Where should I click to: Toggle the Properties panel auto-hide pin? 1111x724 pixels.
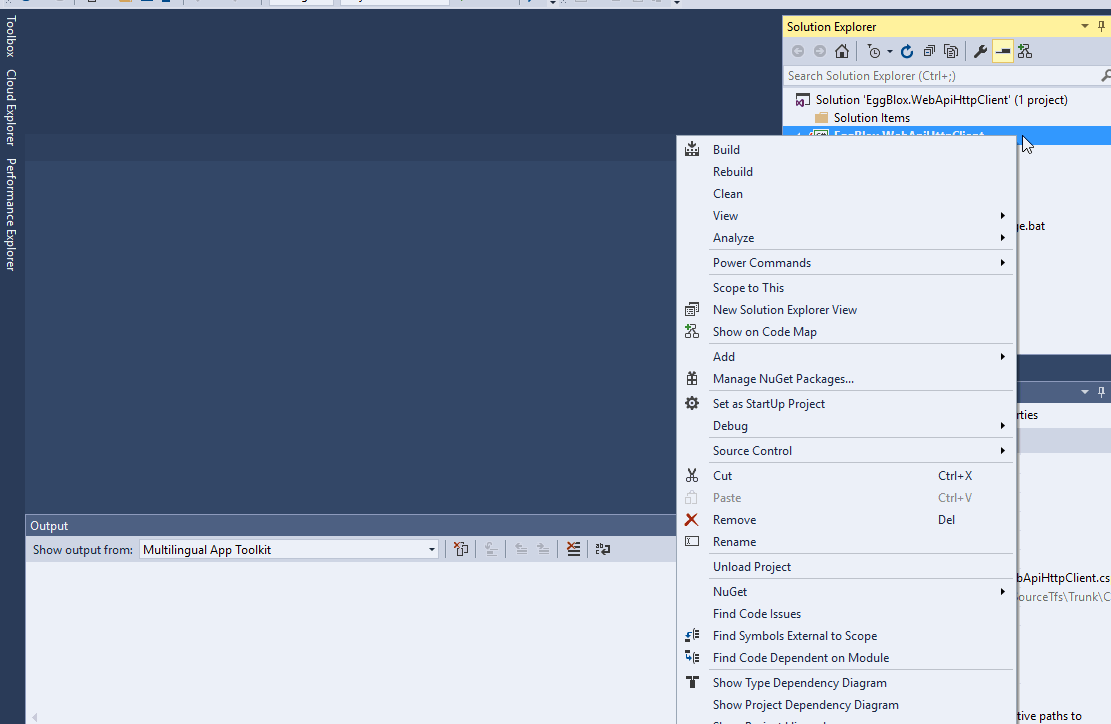pos(1101,392)
